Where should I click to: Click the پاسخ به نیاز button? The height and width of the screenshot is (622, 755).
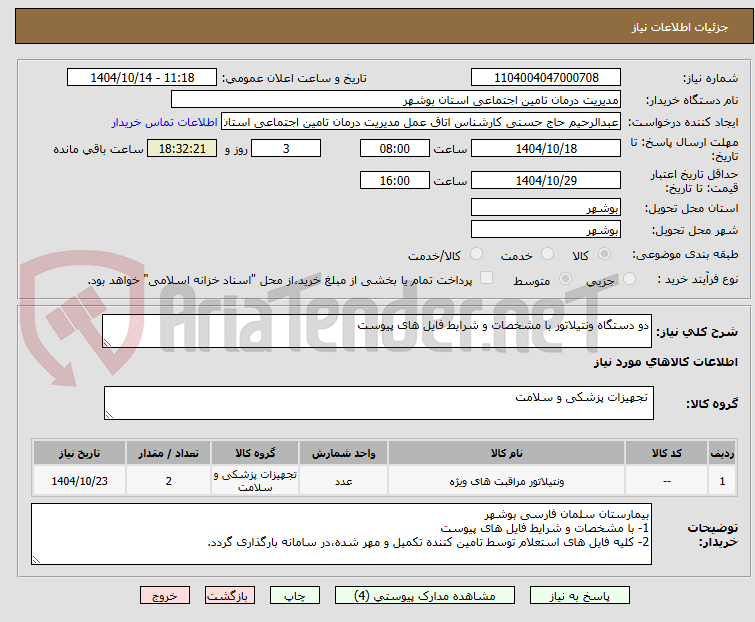pos(579,596)
